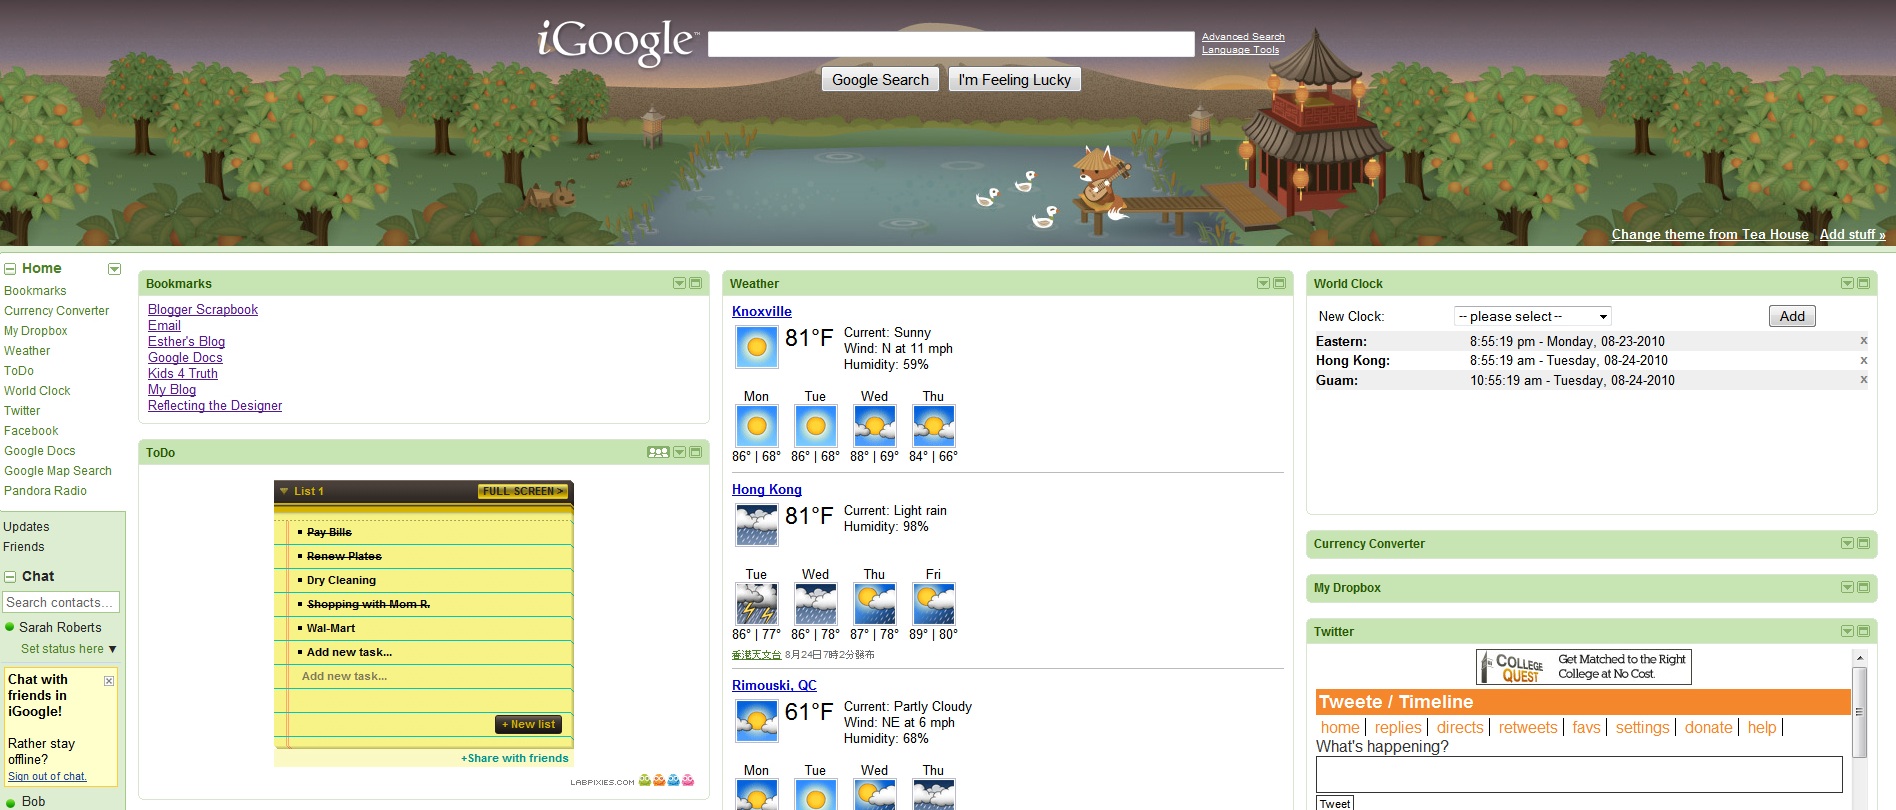Open ToDo gadget dropdown menu
Image resolution: width=1896 pixels, height=810 pixels.
pyautogui.click(x=679, y=452)
